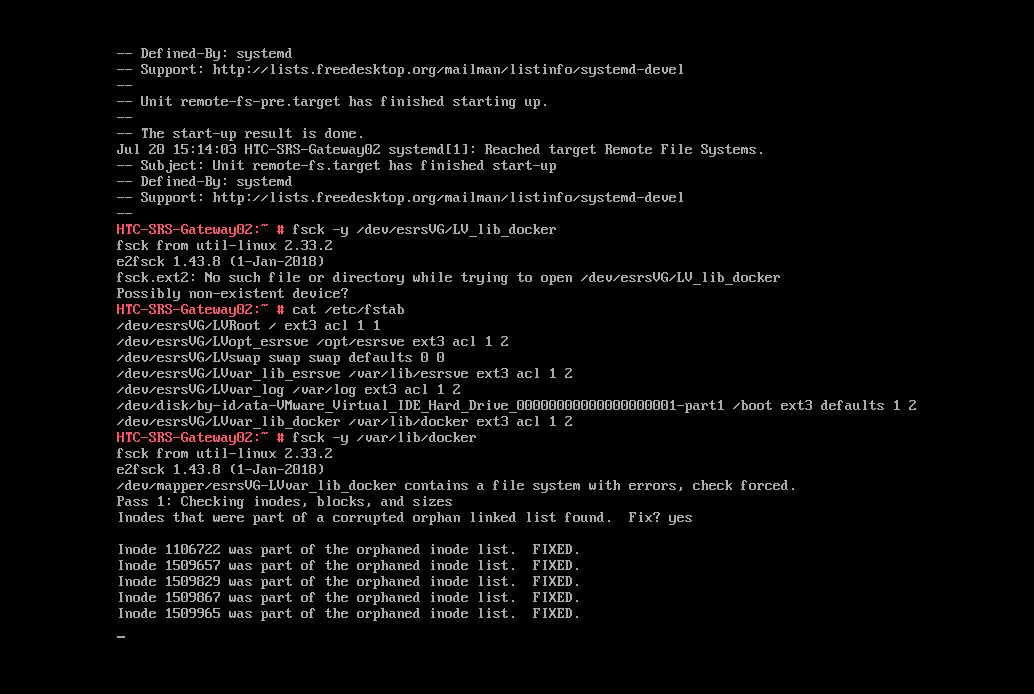Click the 'Pass 1: Checking inodes' line
The image size is (1034, 694).
point(284,502)
